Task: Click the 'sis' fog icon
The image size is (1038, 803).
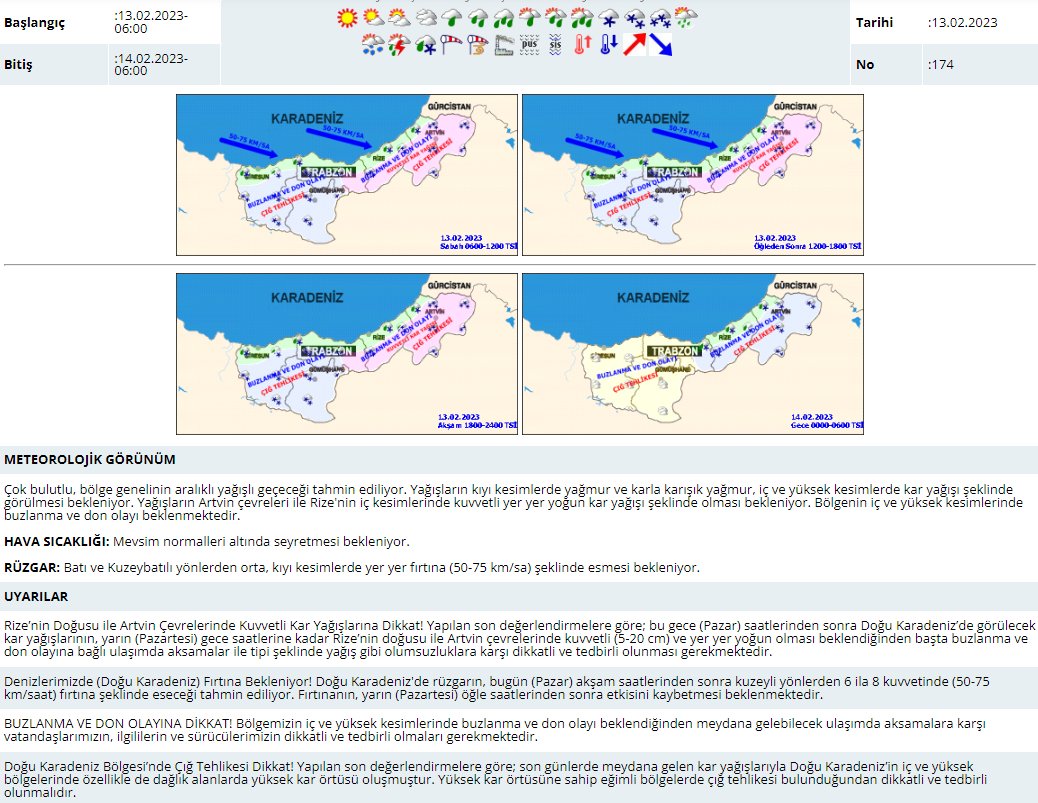Action: coord(556,44)
